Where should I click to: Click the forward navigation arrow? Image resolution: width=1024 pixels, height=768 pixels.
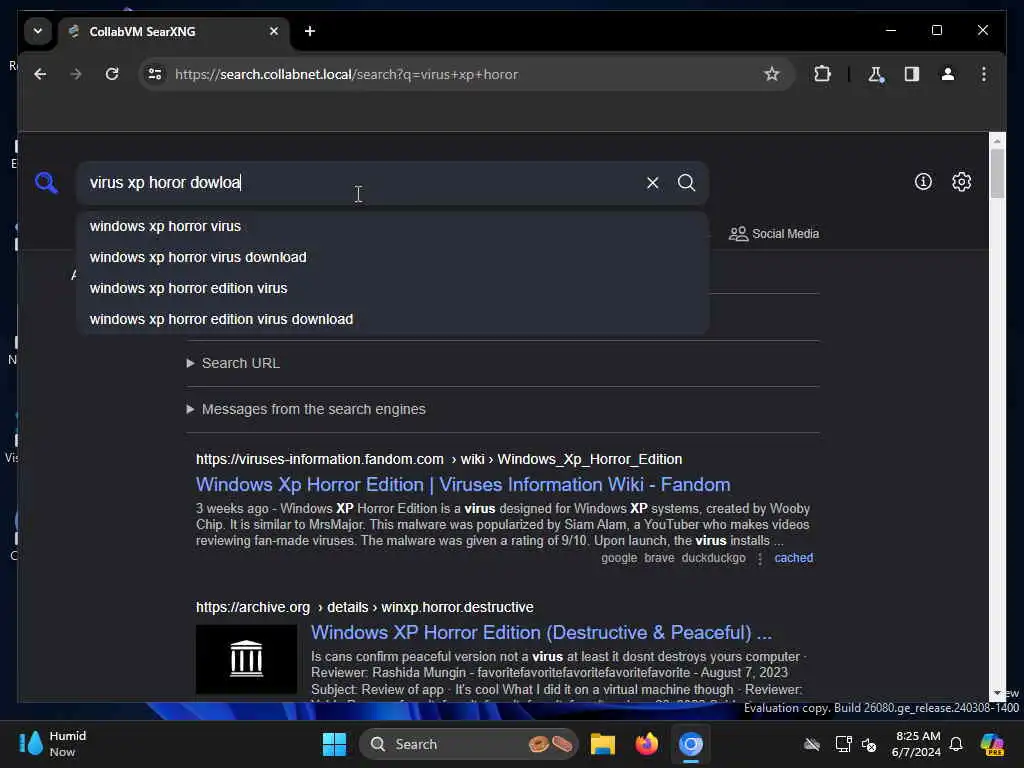76,74
